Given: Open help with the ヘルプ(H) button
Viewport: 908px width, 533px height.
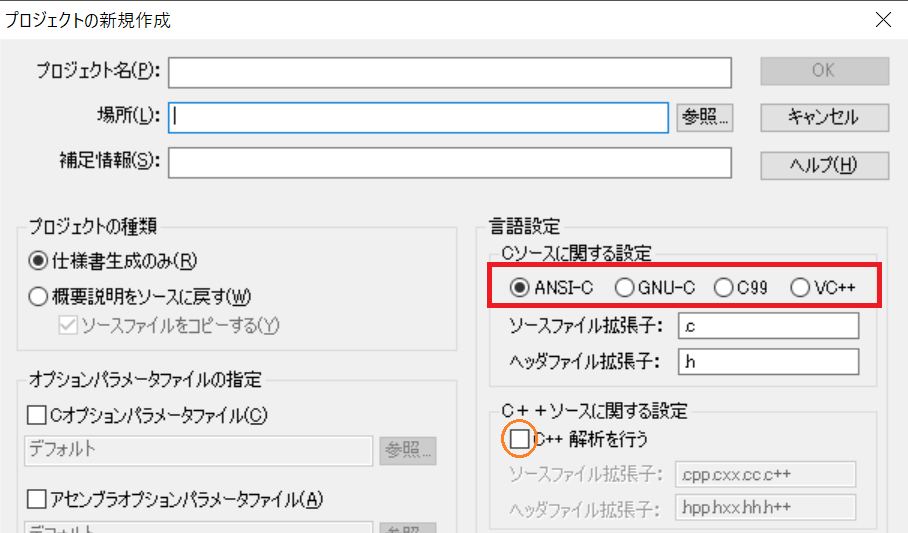Looking at the screenshot, I should tap(824, 165).
